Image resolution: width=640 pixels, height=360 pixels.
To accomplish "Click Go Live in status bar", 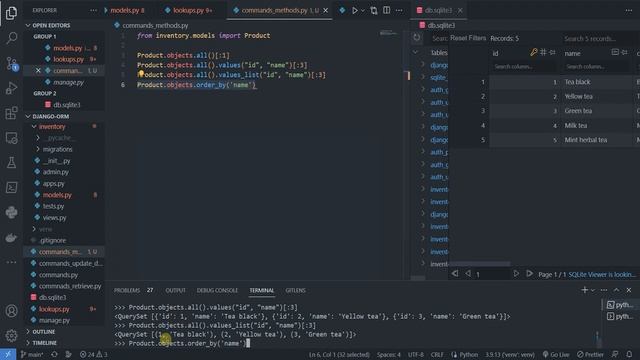I will pyautogui.click(x=556, y=354).
